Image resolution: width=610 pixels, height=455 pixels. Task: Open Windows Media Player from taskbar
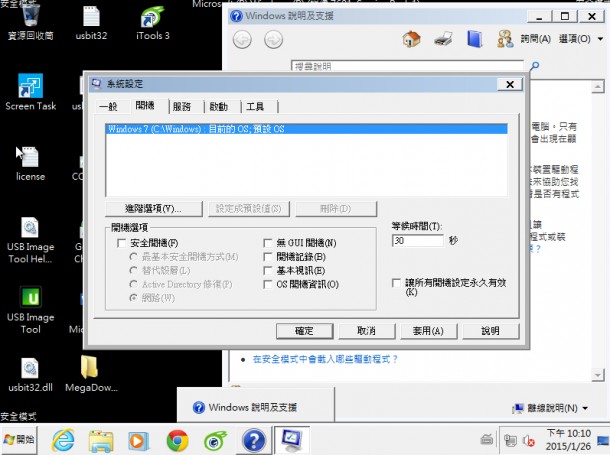pyautogui.click(x=138, y=441)
